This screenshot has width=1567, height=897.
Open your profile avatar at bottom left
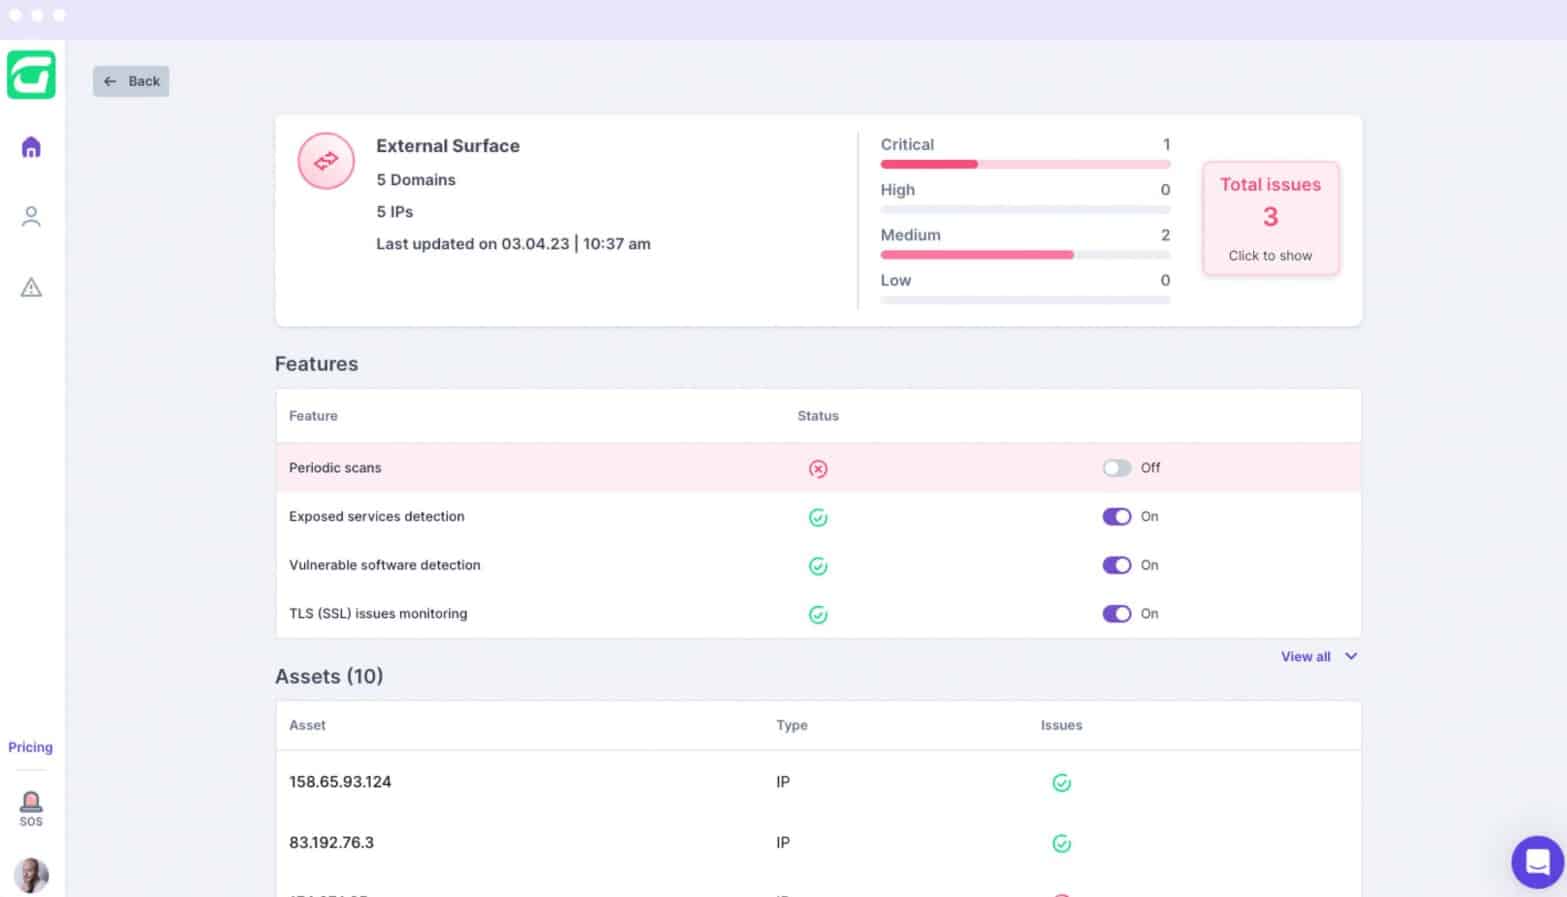(x=31, y=875)
